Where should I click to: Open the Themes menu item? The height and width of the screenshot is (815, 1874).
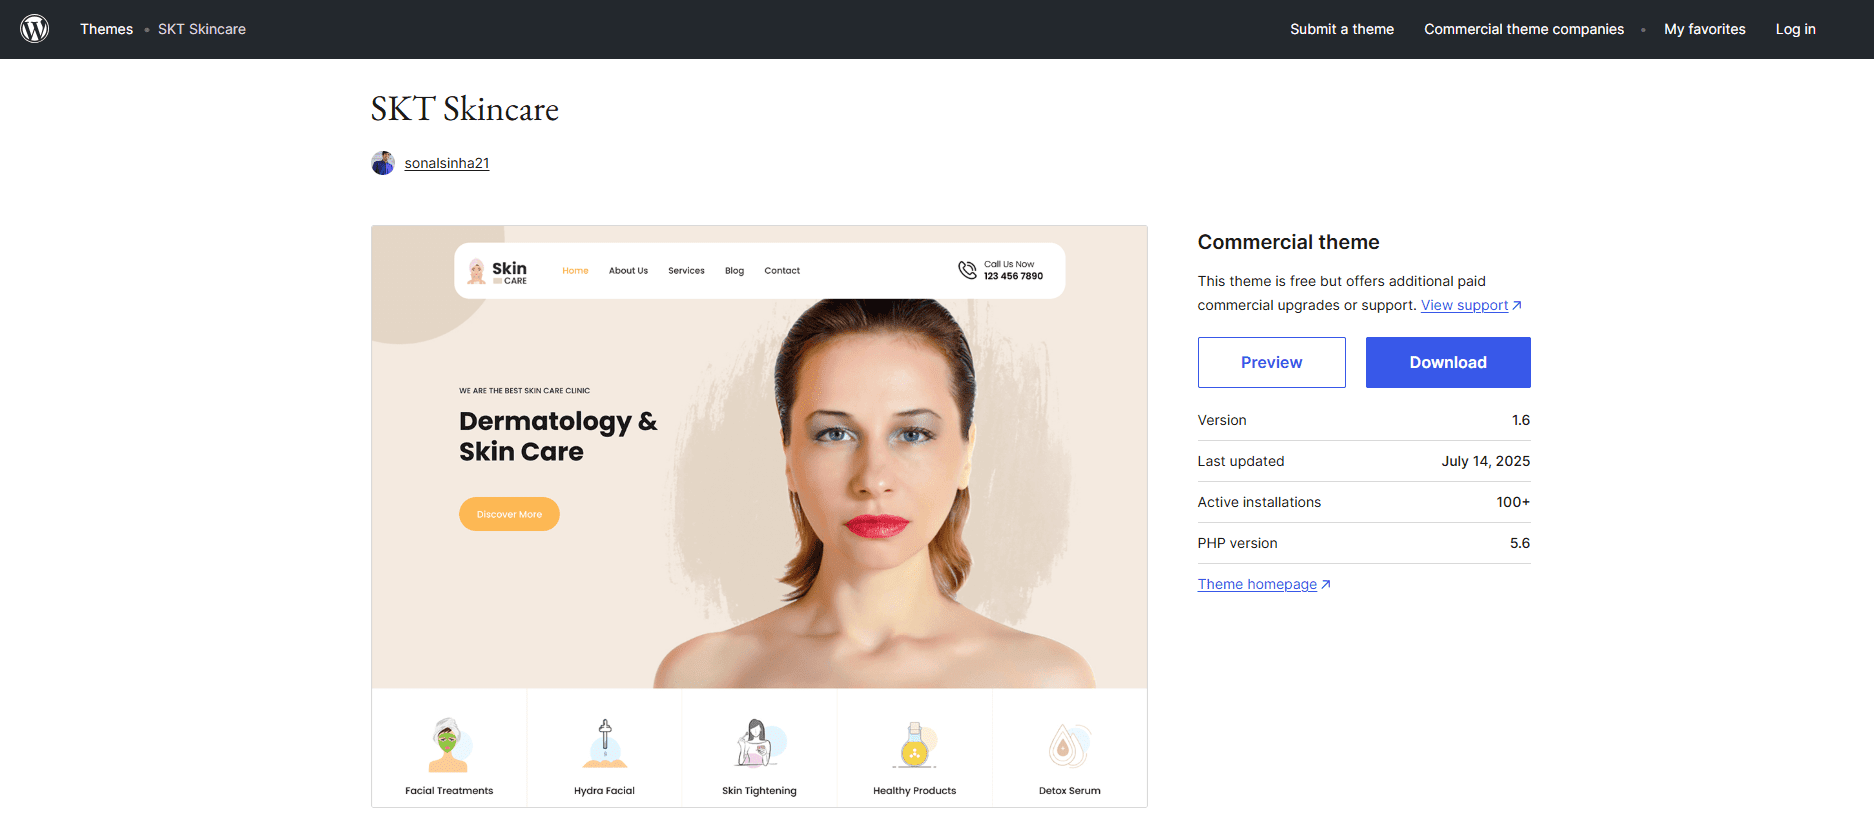tap(106, 29)
